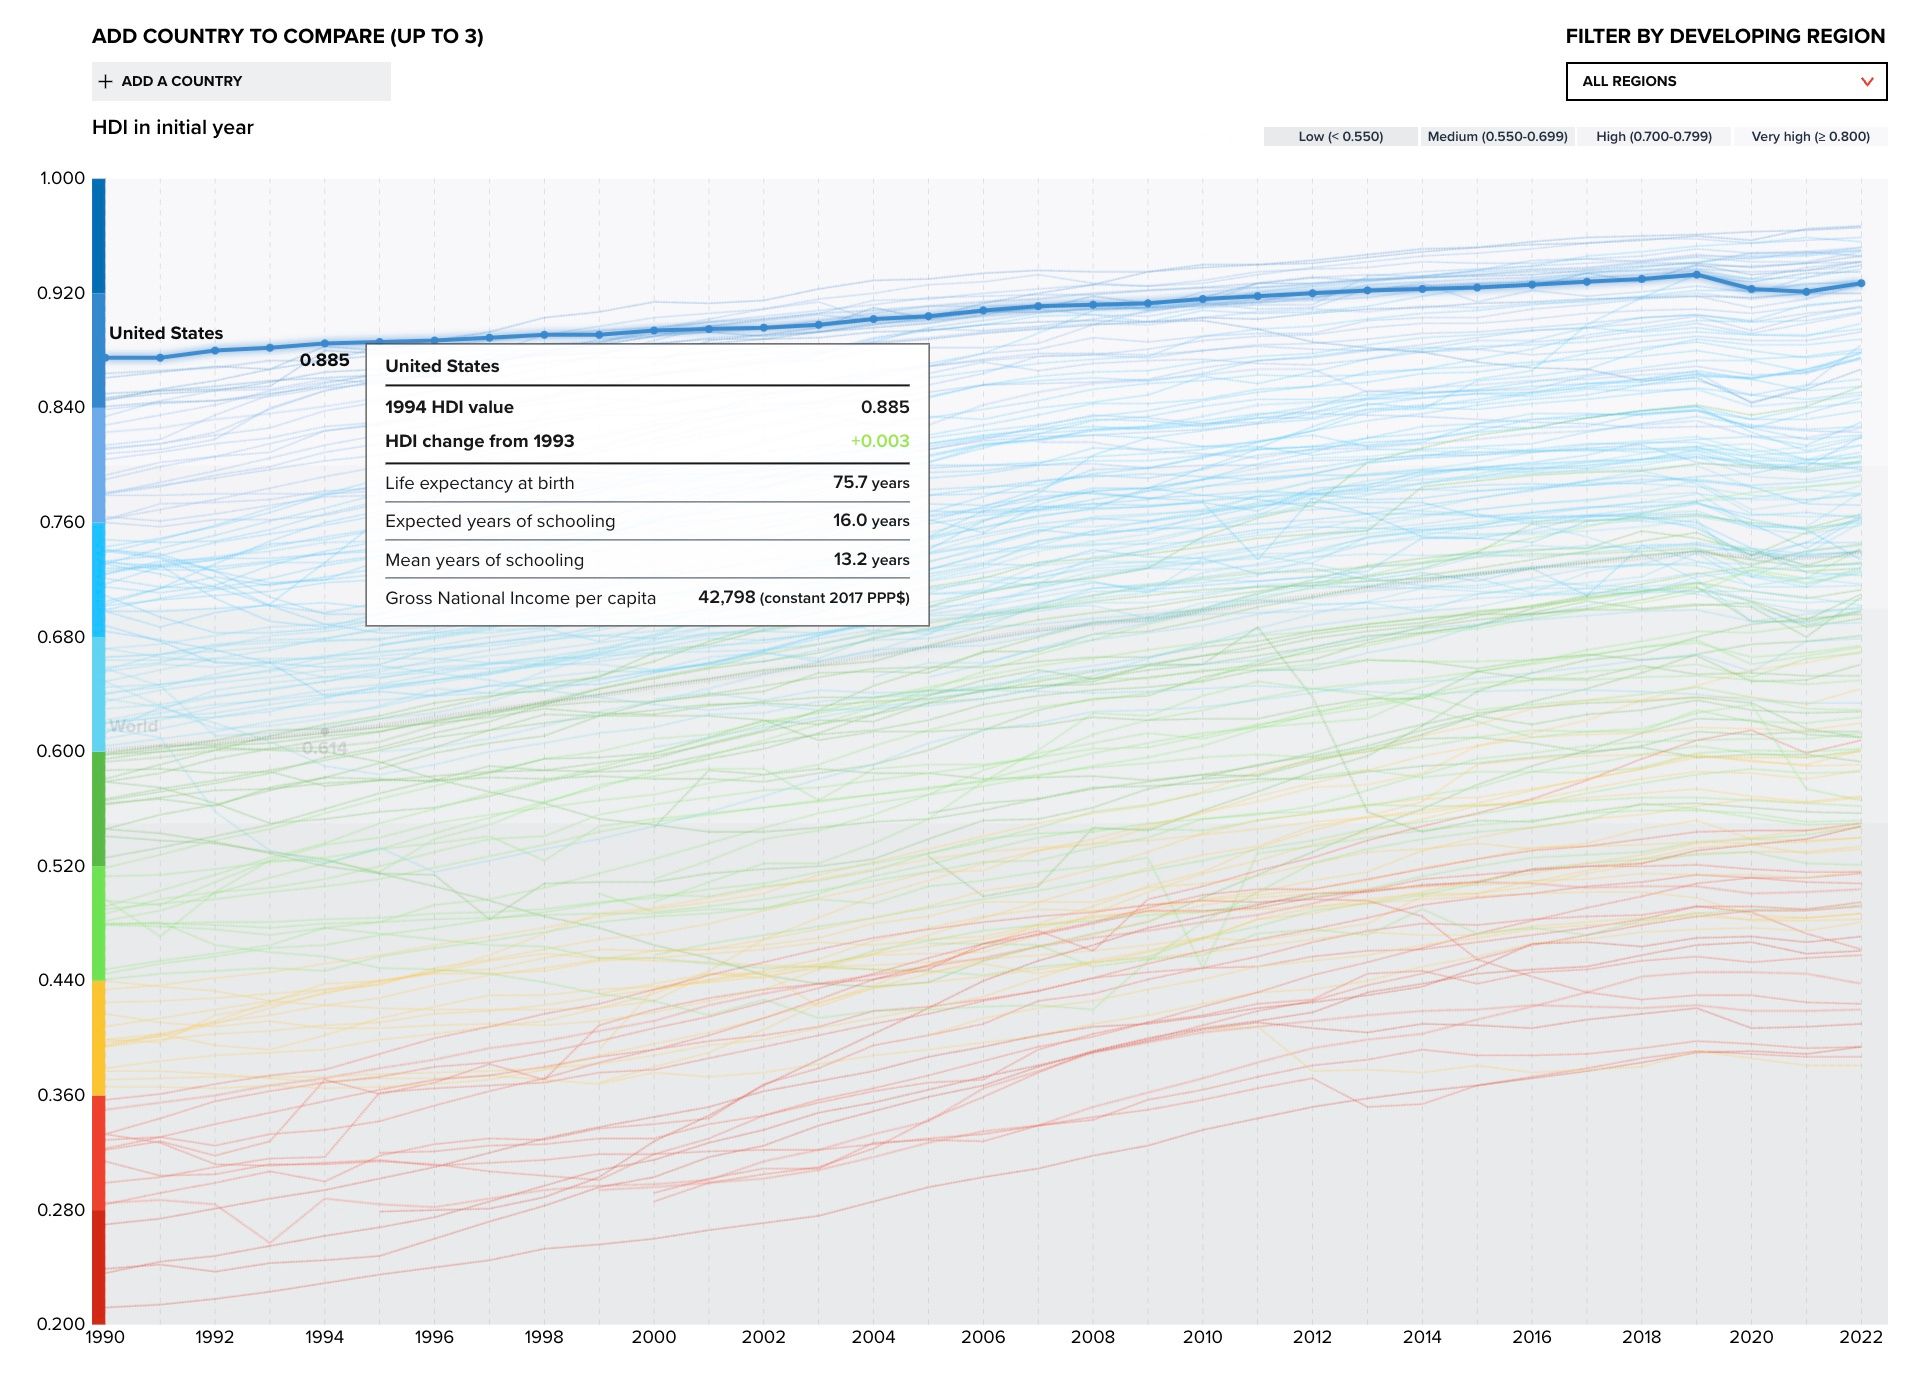Click the 2010 x-axis label
The width and height of the screenshot is (1928, 1400).
coord(1203,1337)
